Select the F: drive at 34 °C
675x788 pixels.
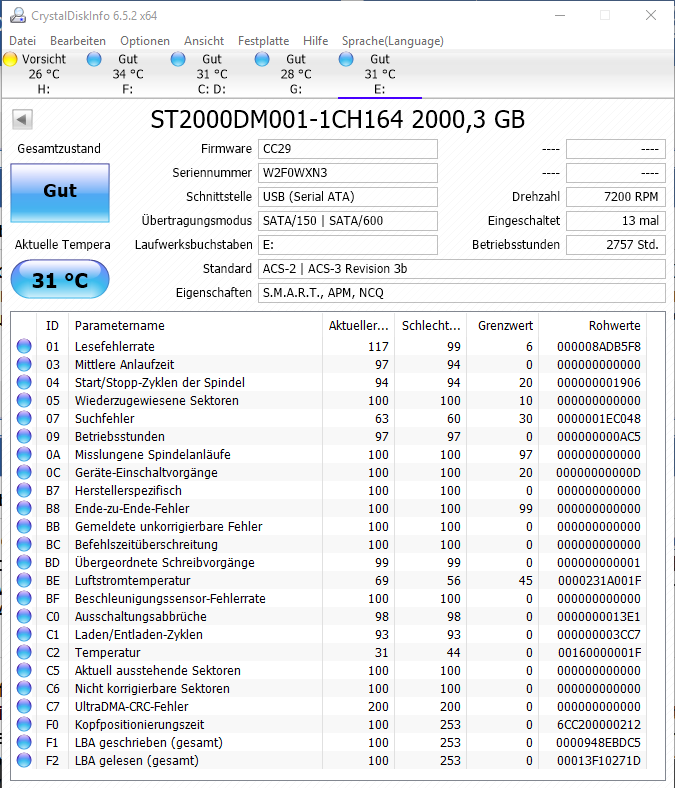[x=128, y=74]
